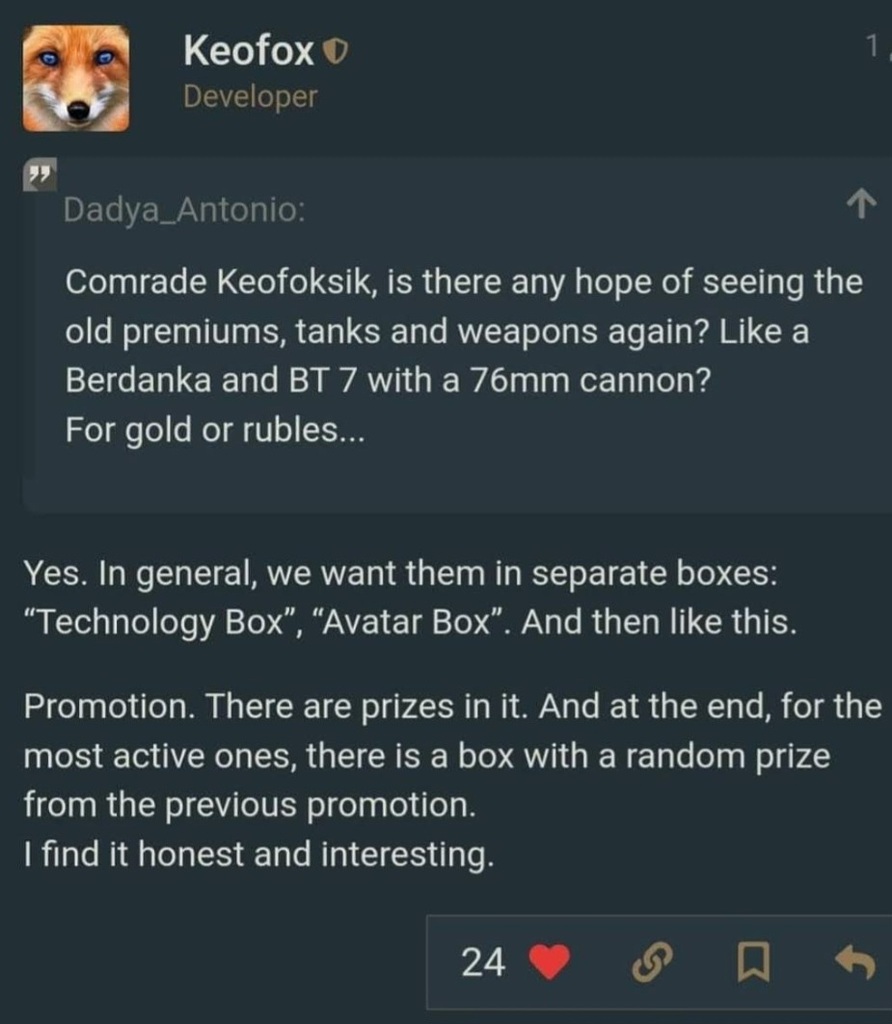892x1024 pixels.
Task: Click the heart icon to like the post
Action: pyautogui.click(x=546, y=963)
